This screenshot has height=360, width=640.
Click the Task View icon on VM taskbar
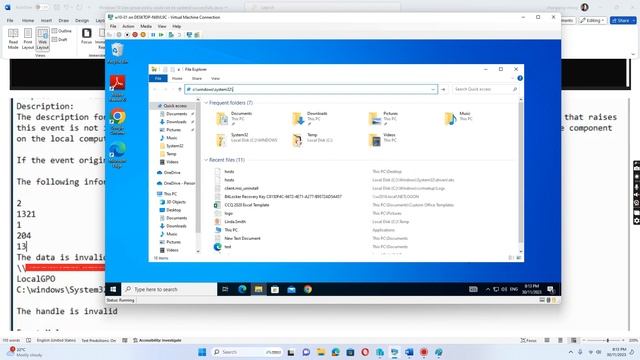(x=225, y=289)
